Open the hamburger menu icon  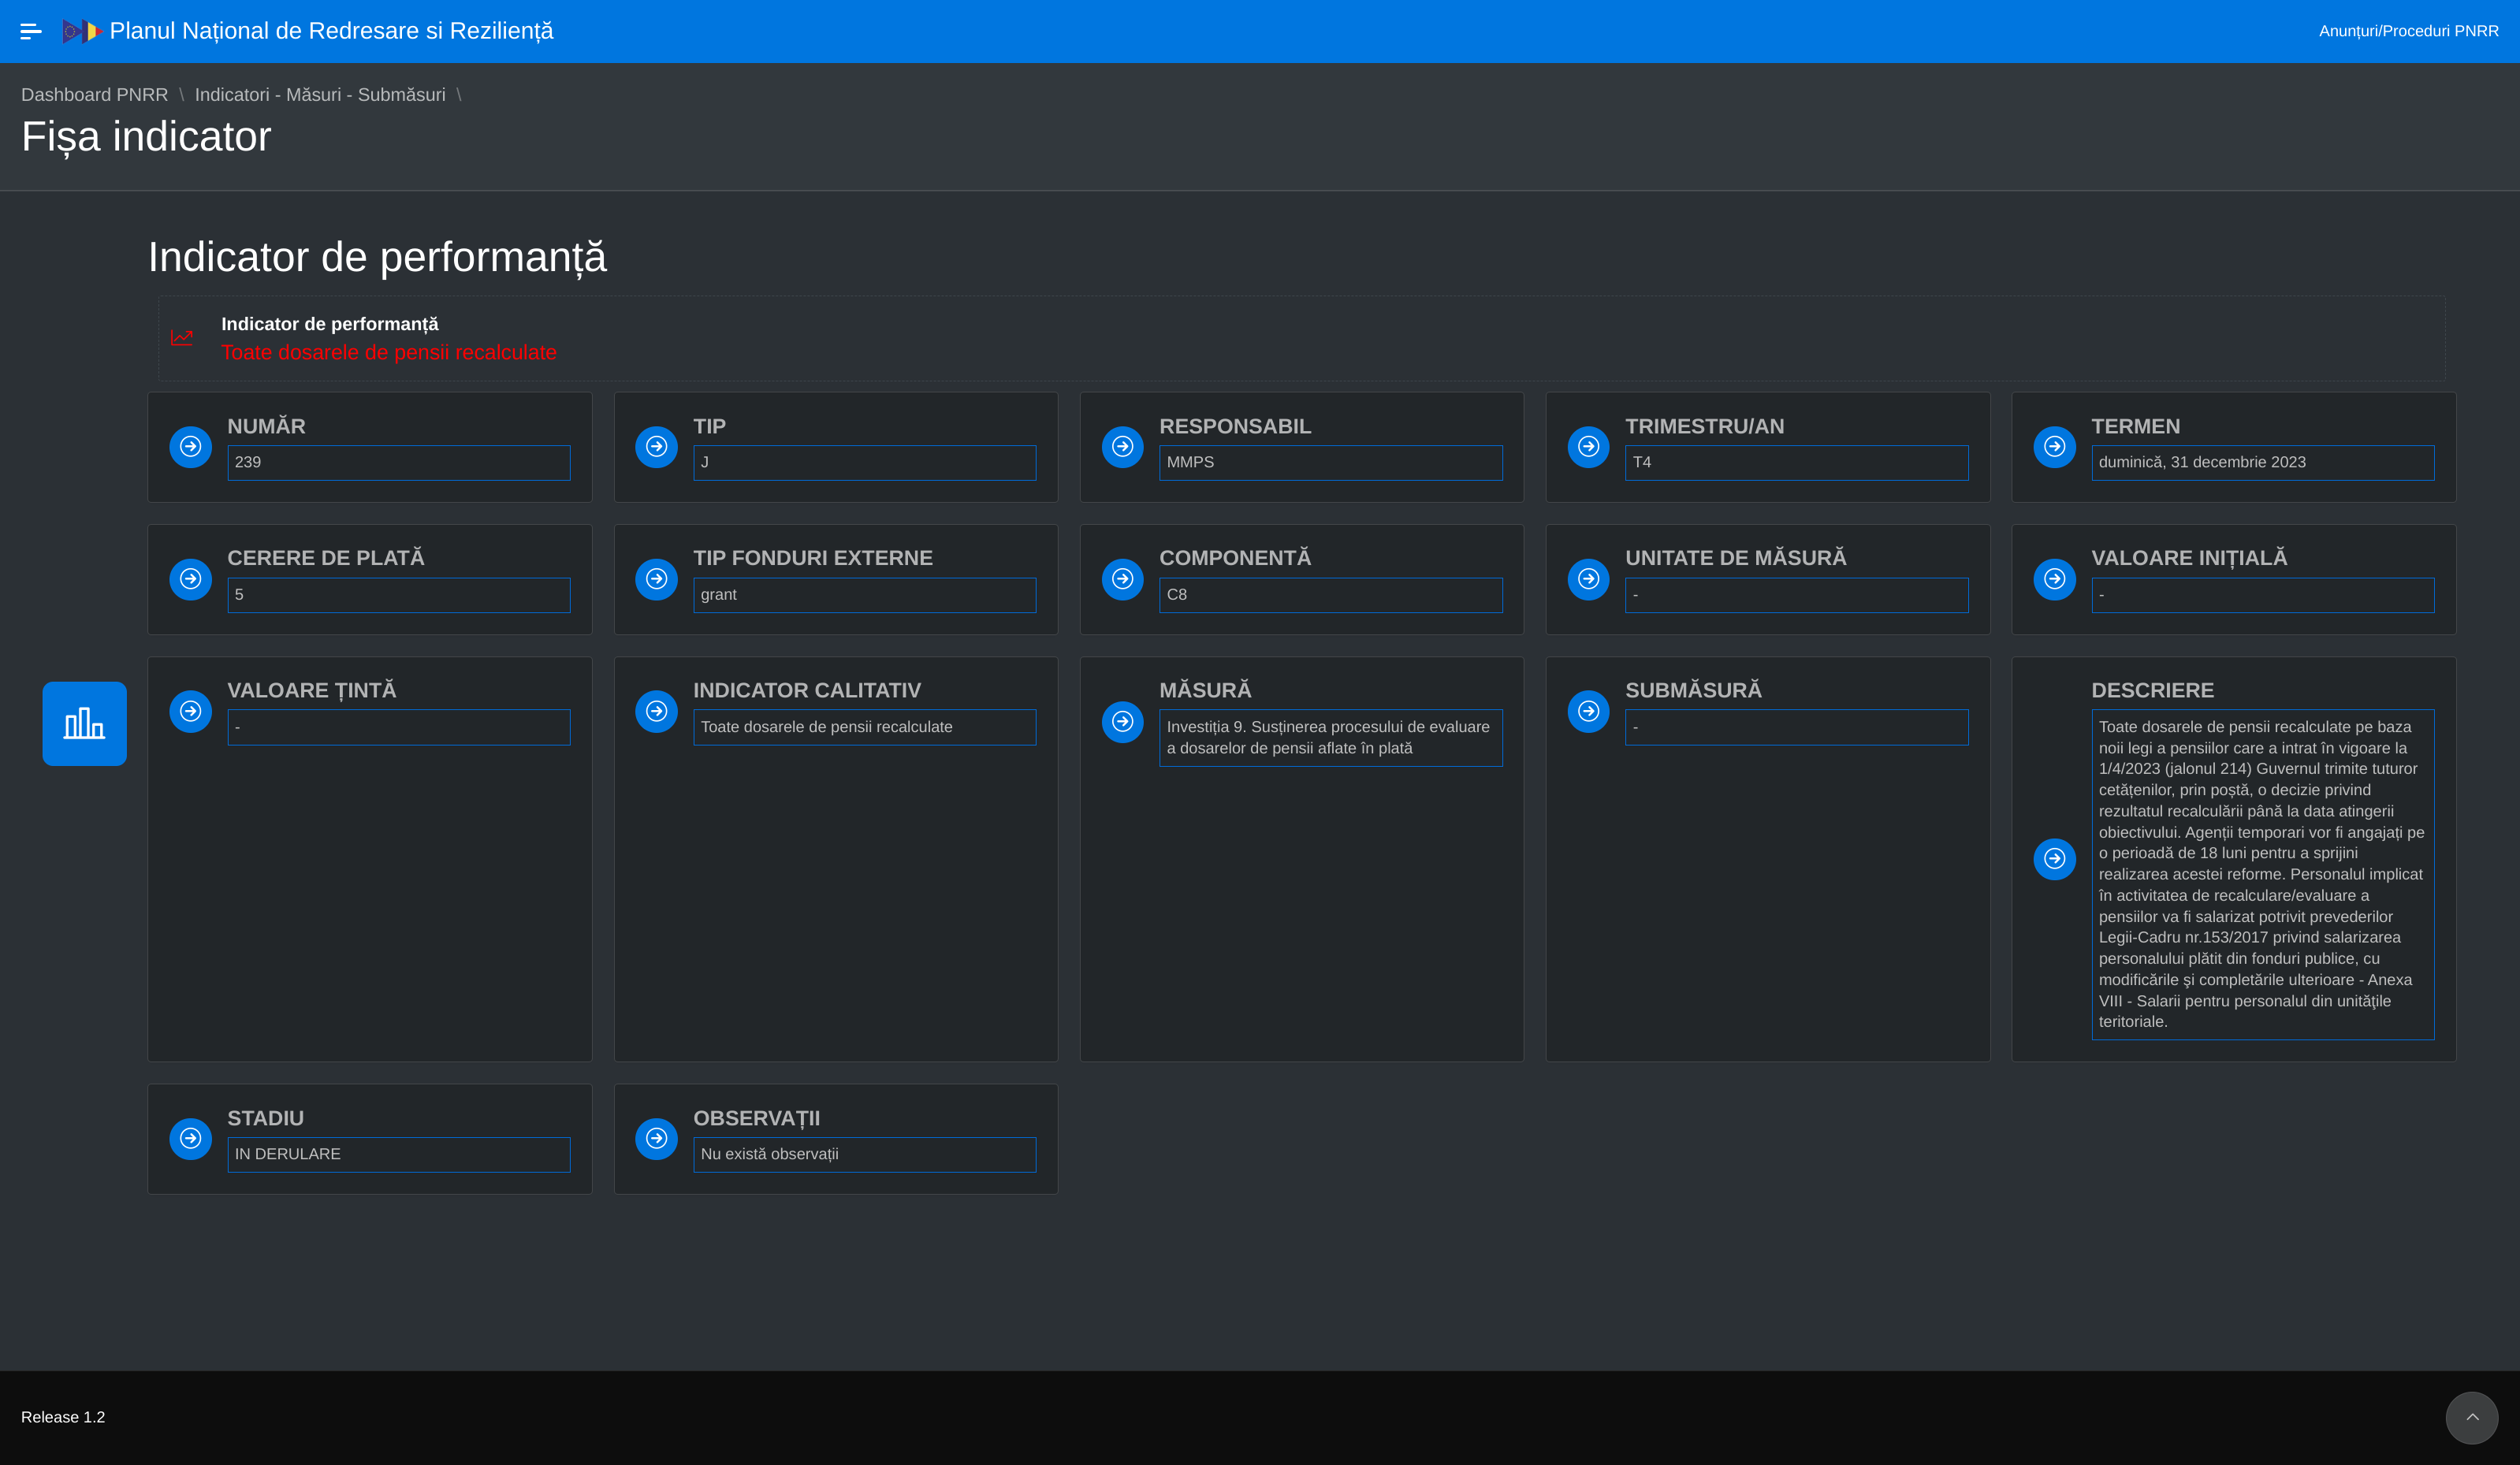pos(31,31)
